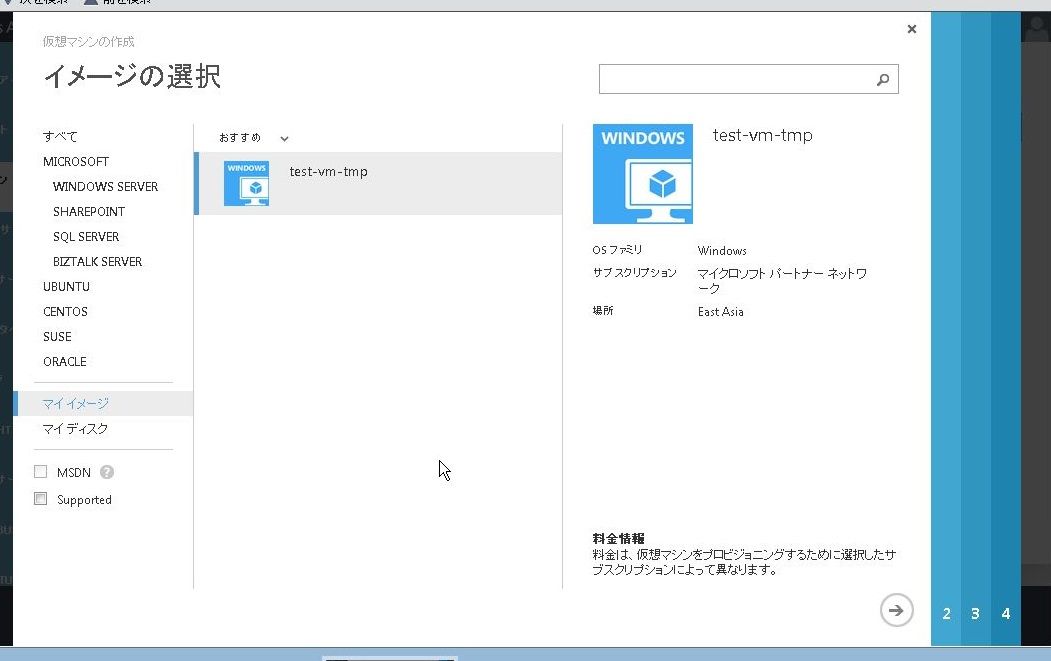The height and width of the screenshot is (661, 1051).
Task: Click the East Asia location value
Action: [x=721, y=312]
